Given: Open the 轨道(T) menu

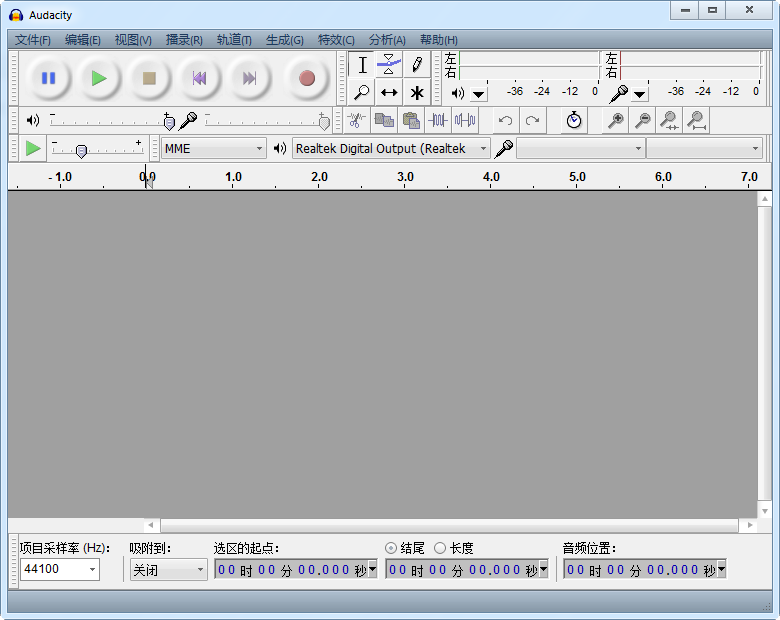Looking at the screenshot, I should click(234, 40).
